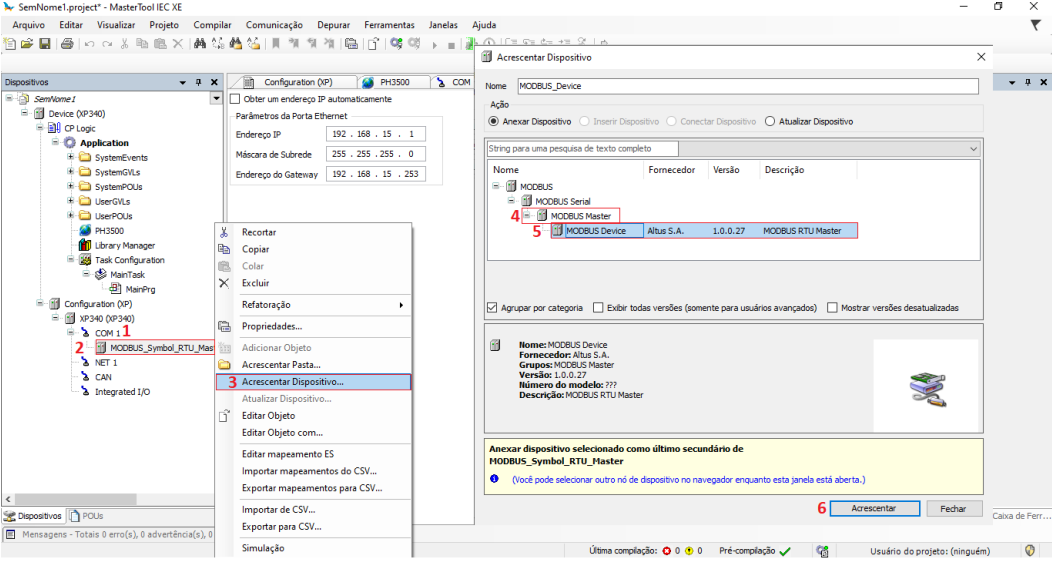
Task: Expand the SystemEvents folder
Action: tap(70, 157)
